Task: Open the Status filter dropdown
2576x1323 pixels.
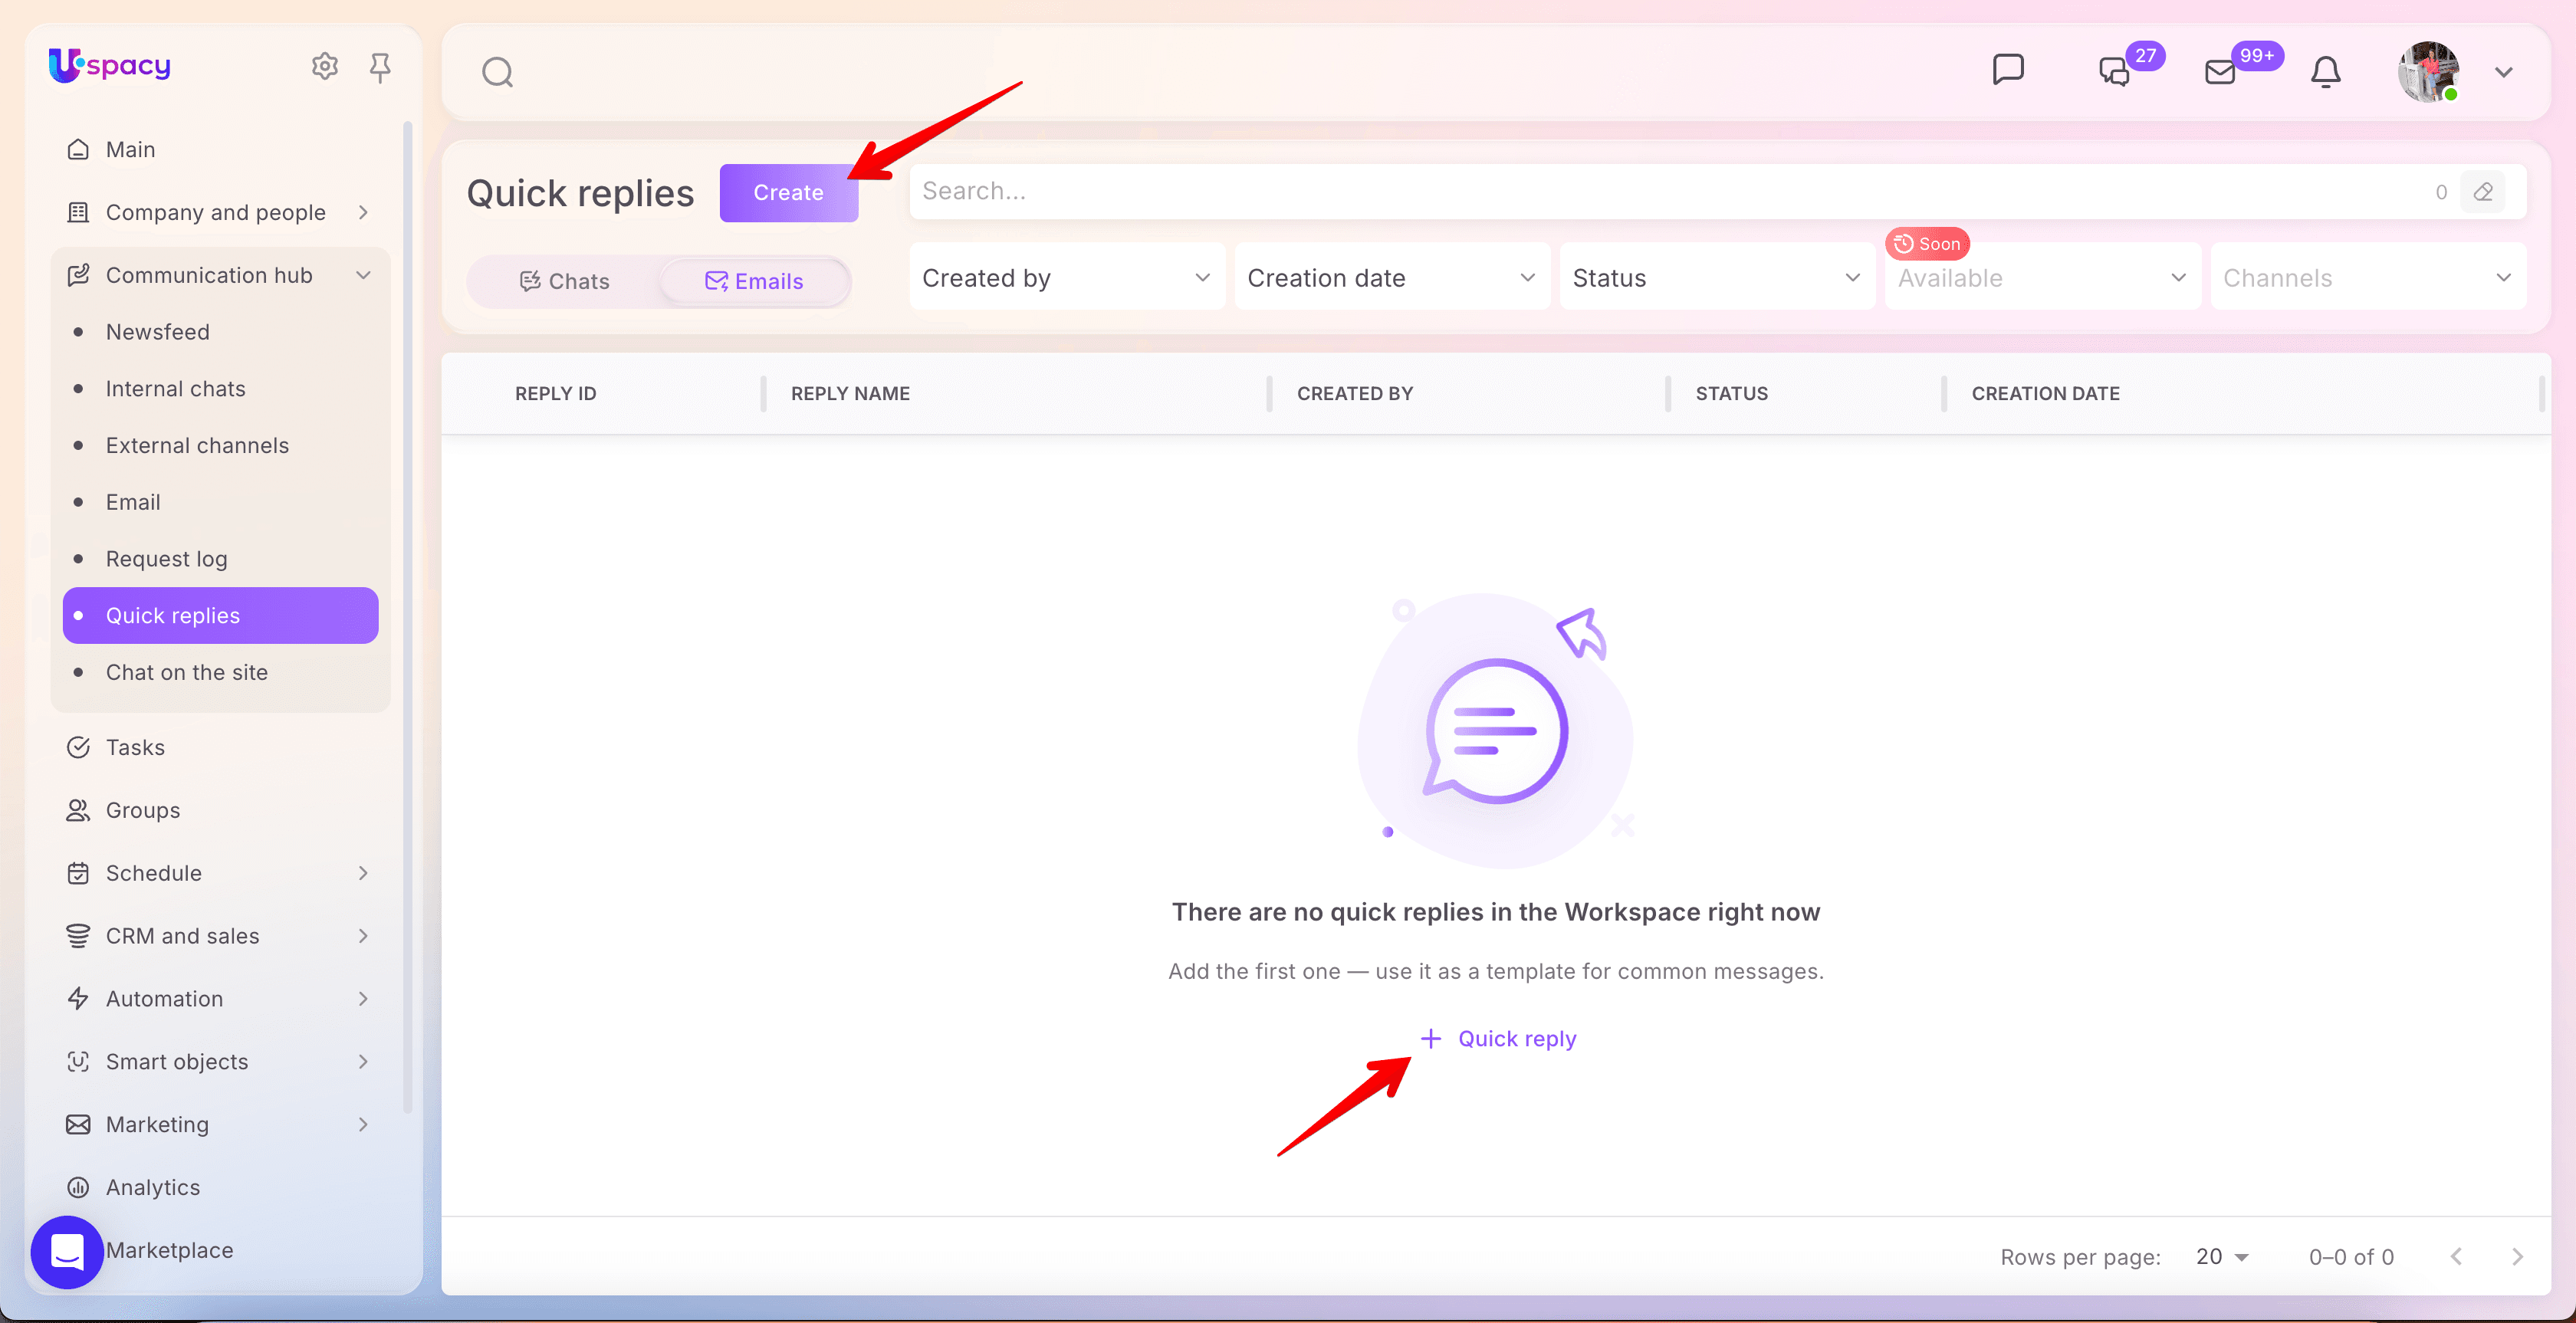Action: coord(1717,278)
